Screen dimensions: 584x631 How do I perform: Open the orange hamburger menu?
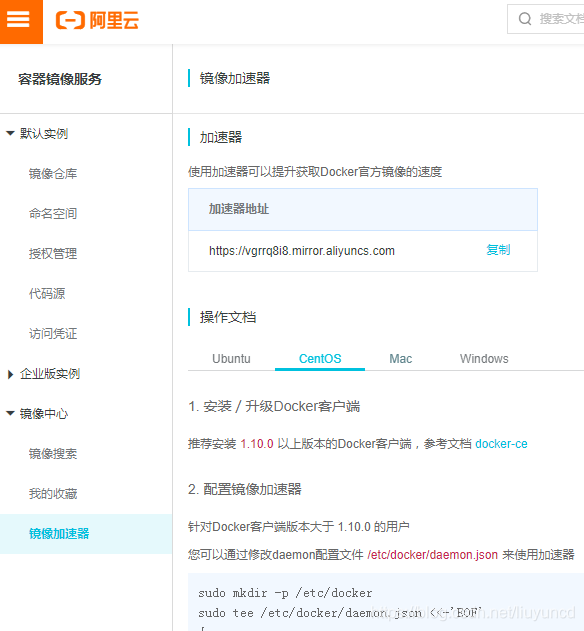tap(21, 21)
